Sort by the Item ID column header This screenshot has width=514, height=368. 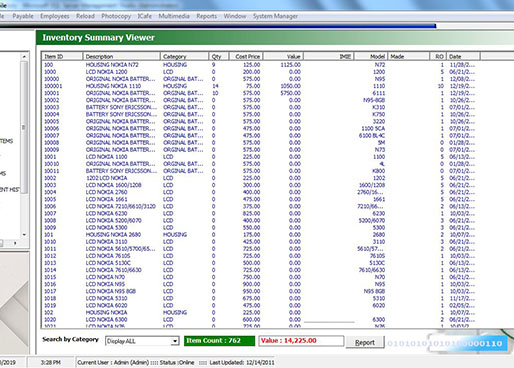62,56
